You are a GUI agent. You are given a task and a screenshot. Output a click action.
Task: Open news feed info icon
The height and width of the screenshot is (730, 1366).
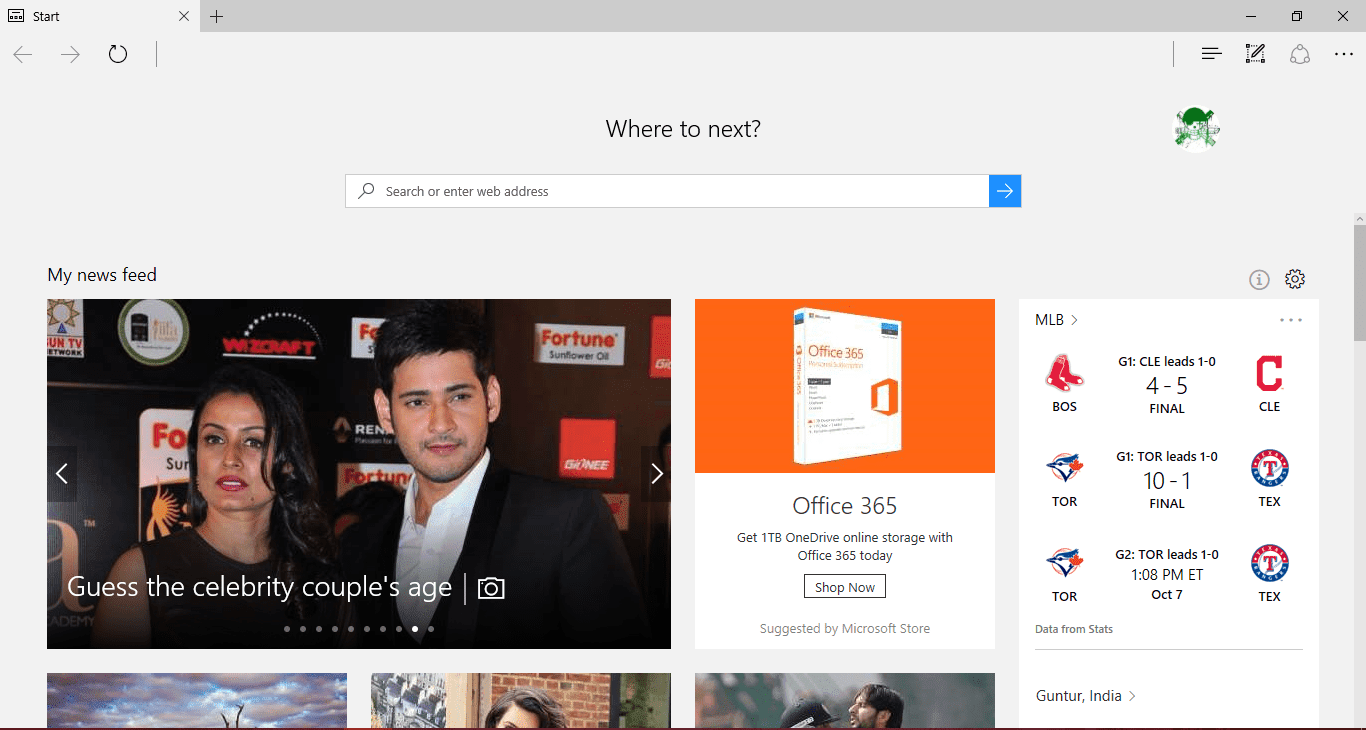tap(1259, 280)
